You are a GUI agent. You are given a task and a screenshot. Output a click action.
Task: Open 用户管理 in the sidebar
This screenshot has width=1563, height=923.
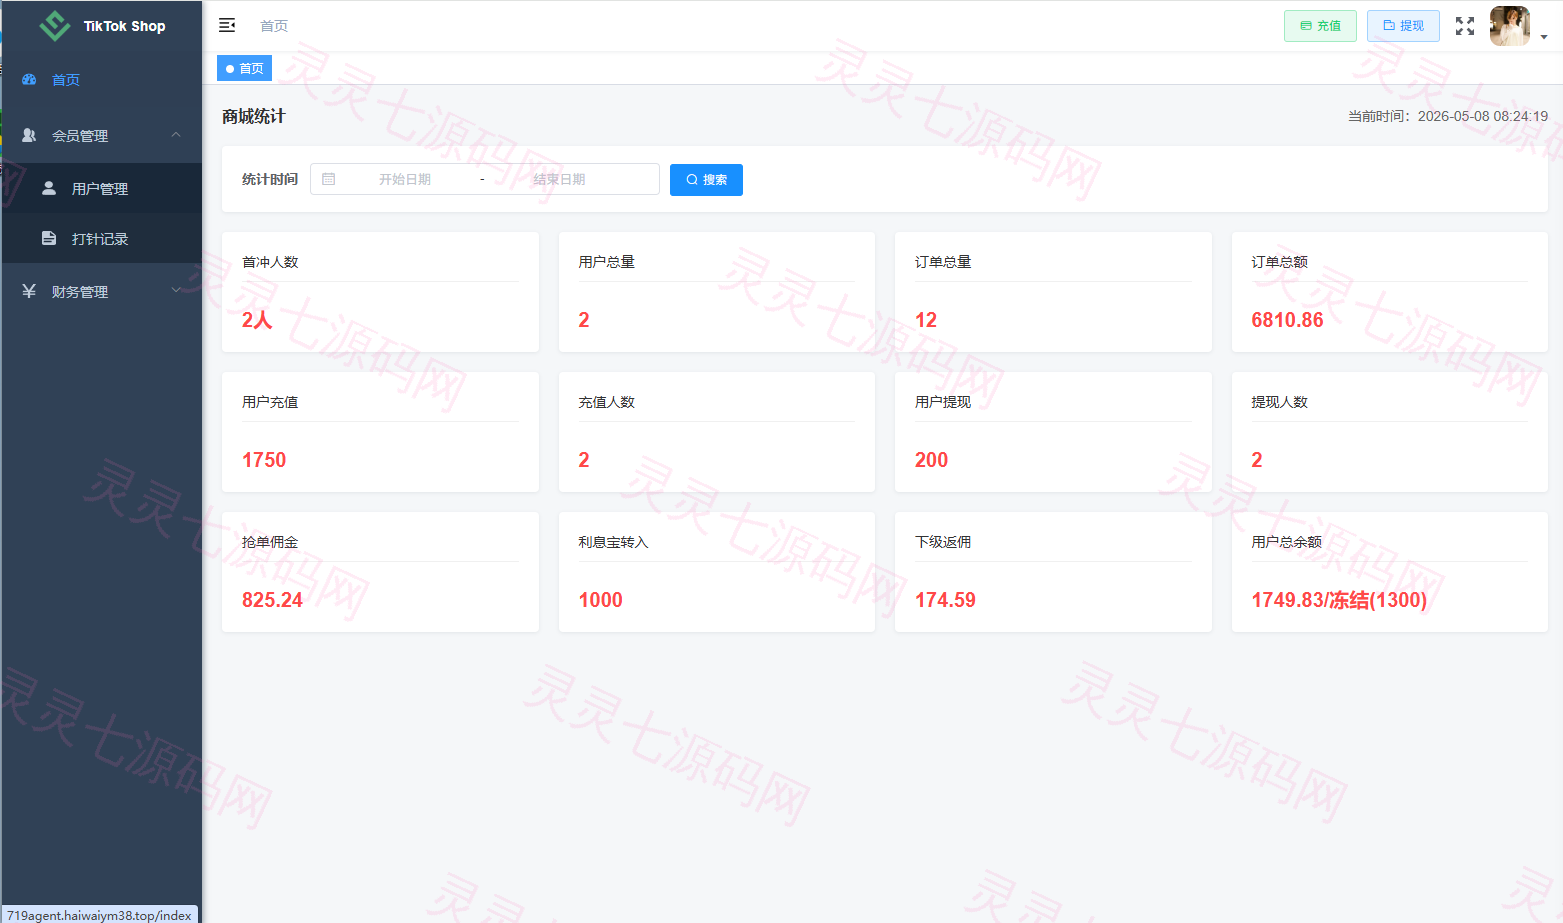(102, 188)
